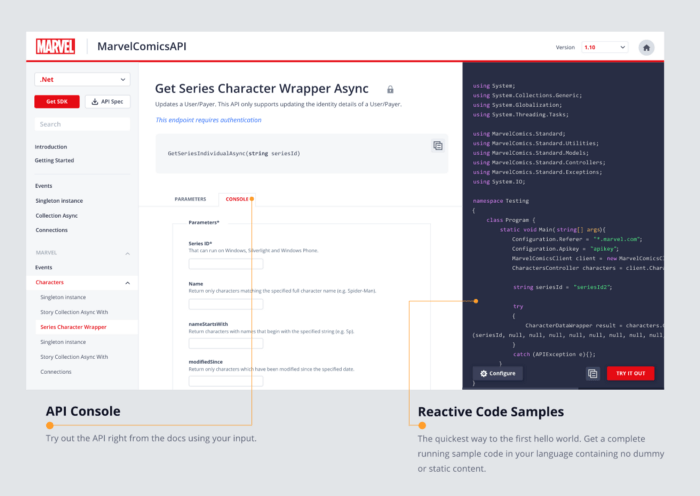Copy the code sample in dark panel

pos(592,373)
